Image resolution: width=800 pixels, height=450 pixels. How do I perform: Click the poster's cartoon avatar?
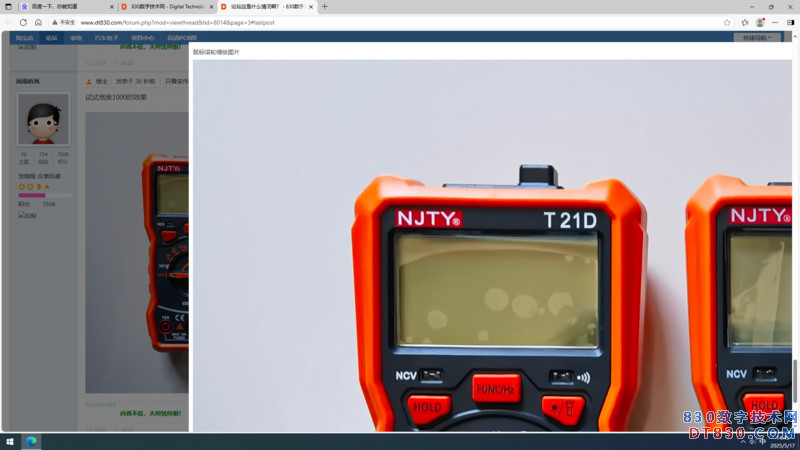(43, 120)
